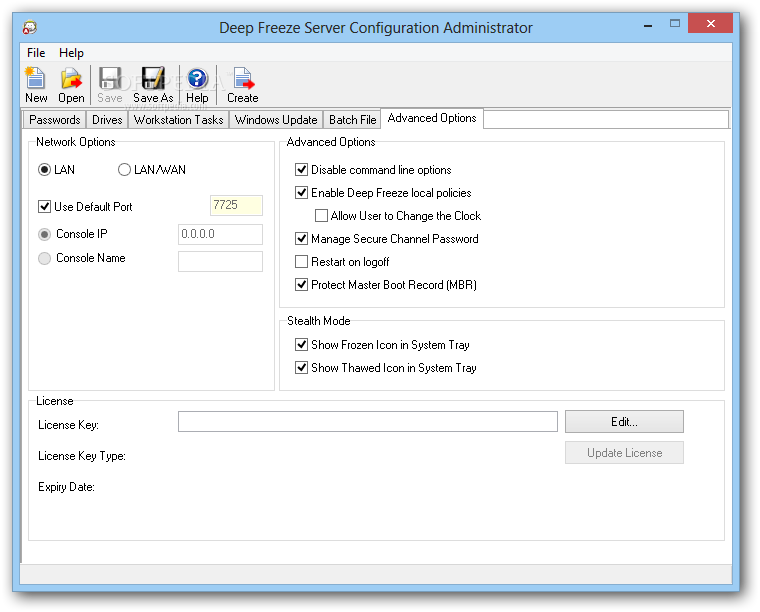Switch to the Batch File tab

pyautogui.click(x=352, y=120)
